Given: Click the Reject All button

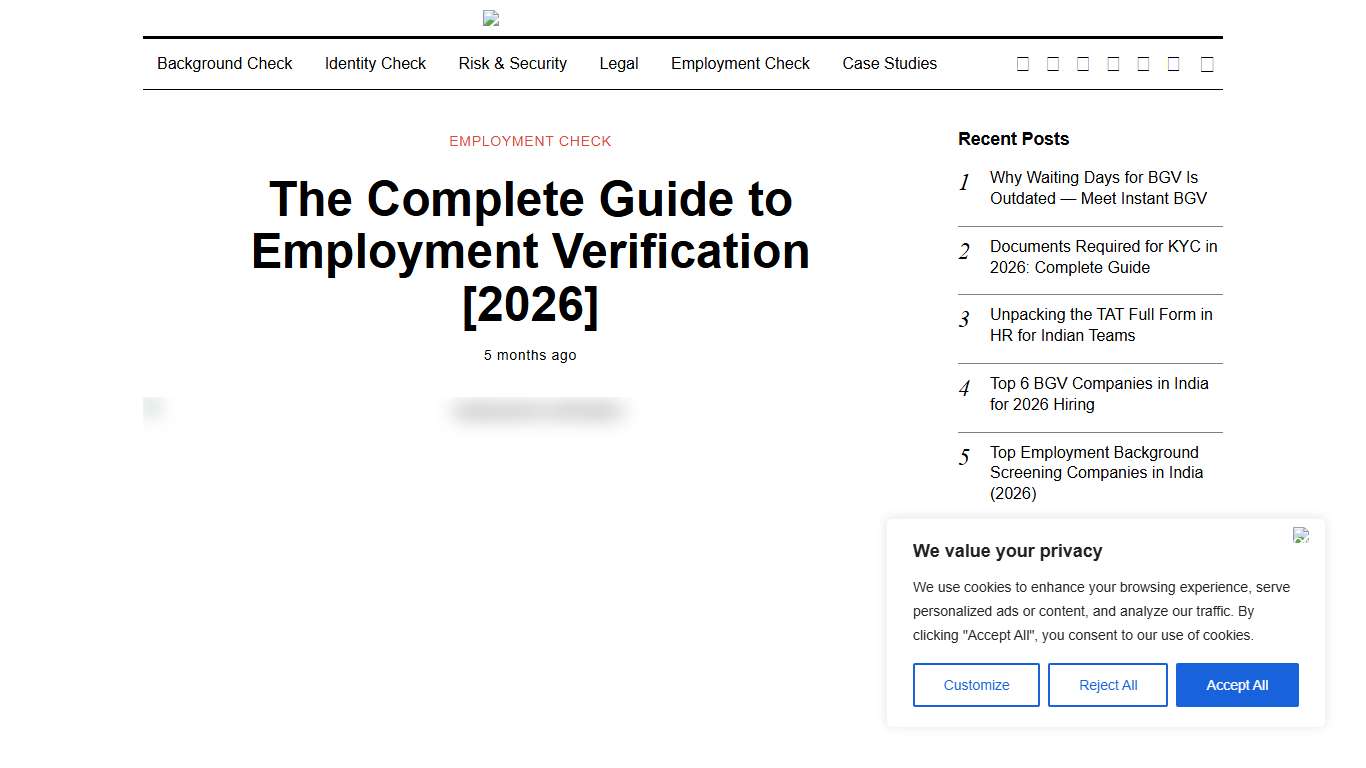Looking at the screenshot, I should [x=1108, y=685].
